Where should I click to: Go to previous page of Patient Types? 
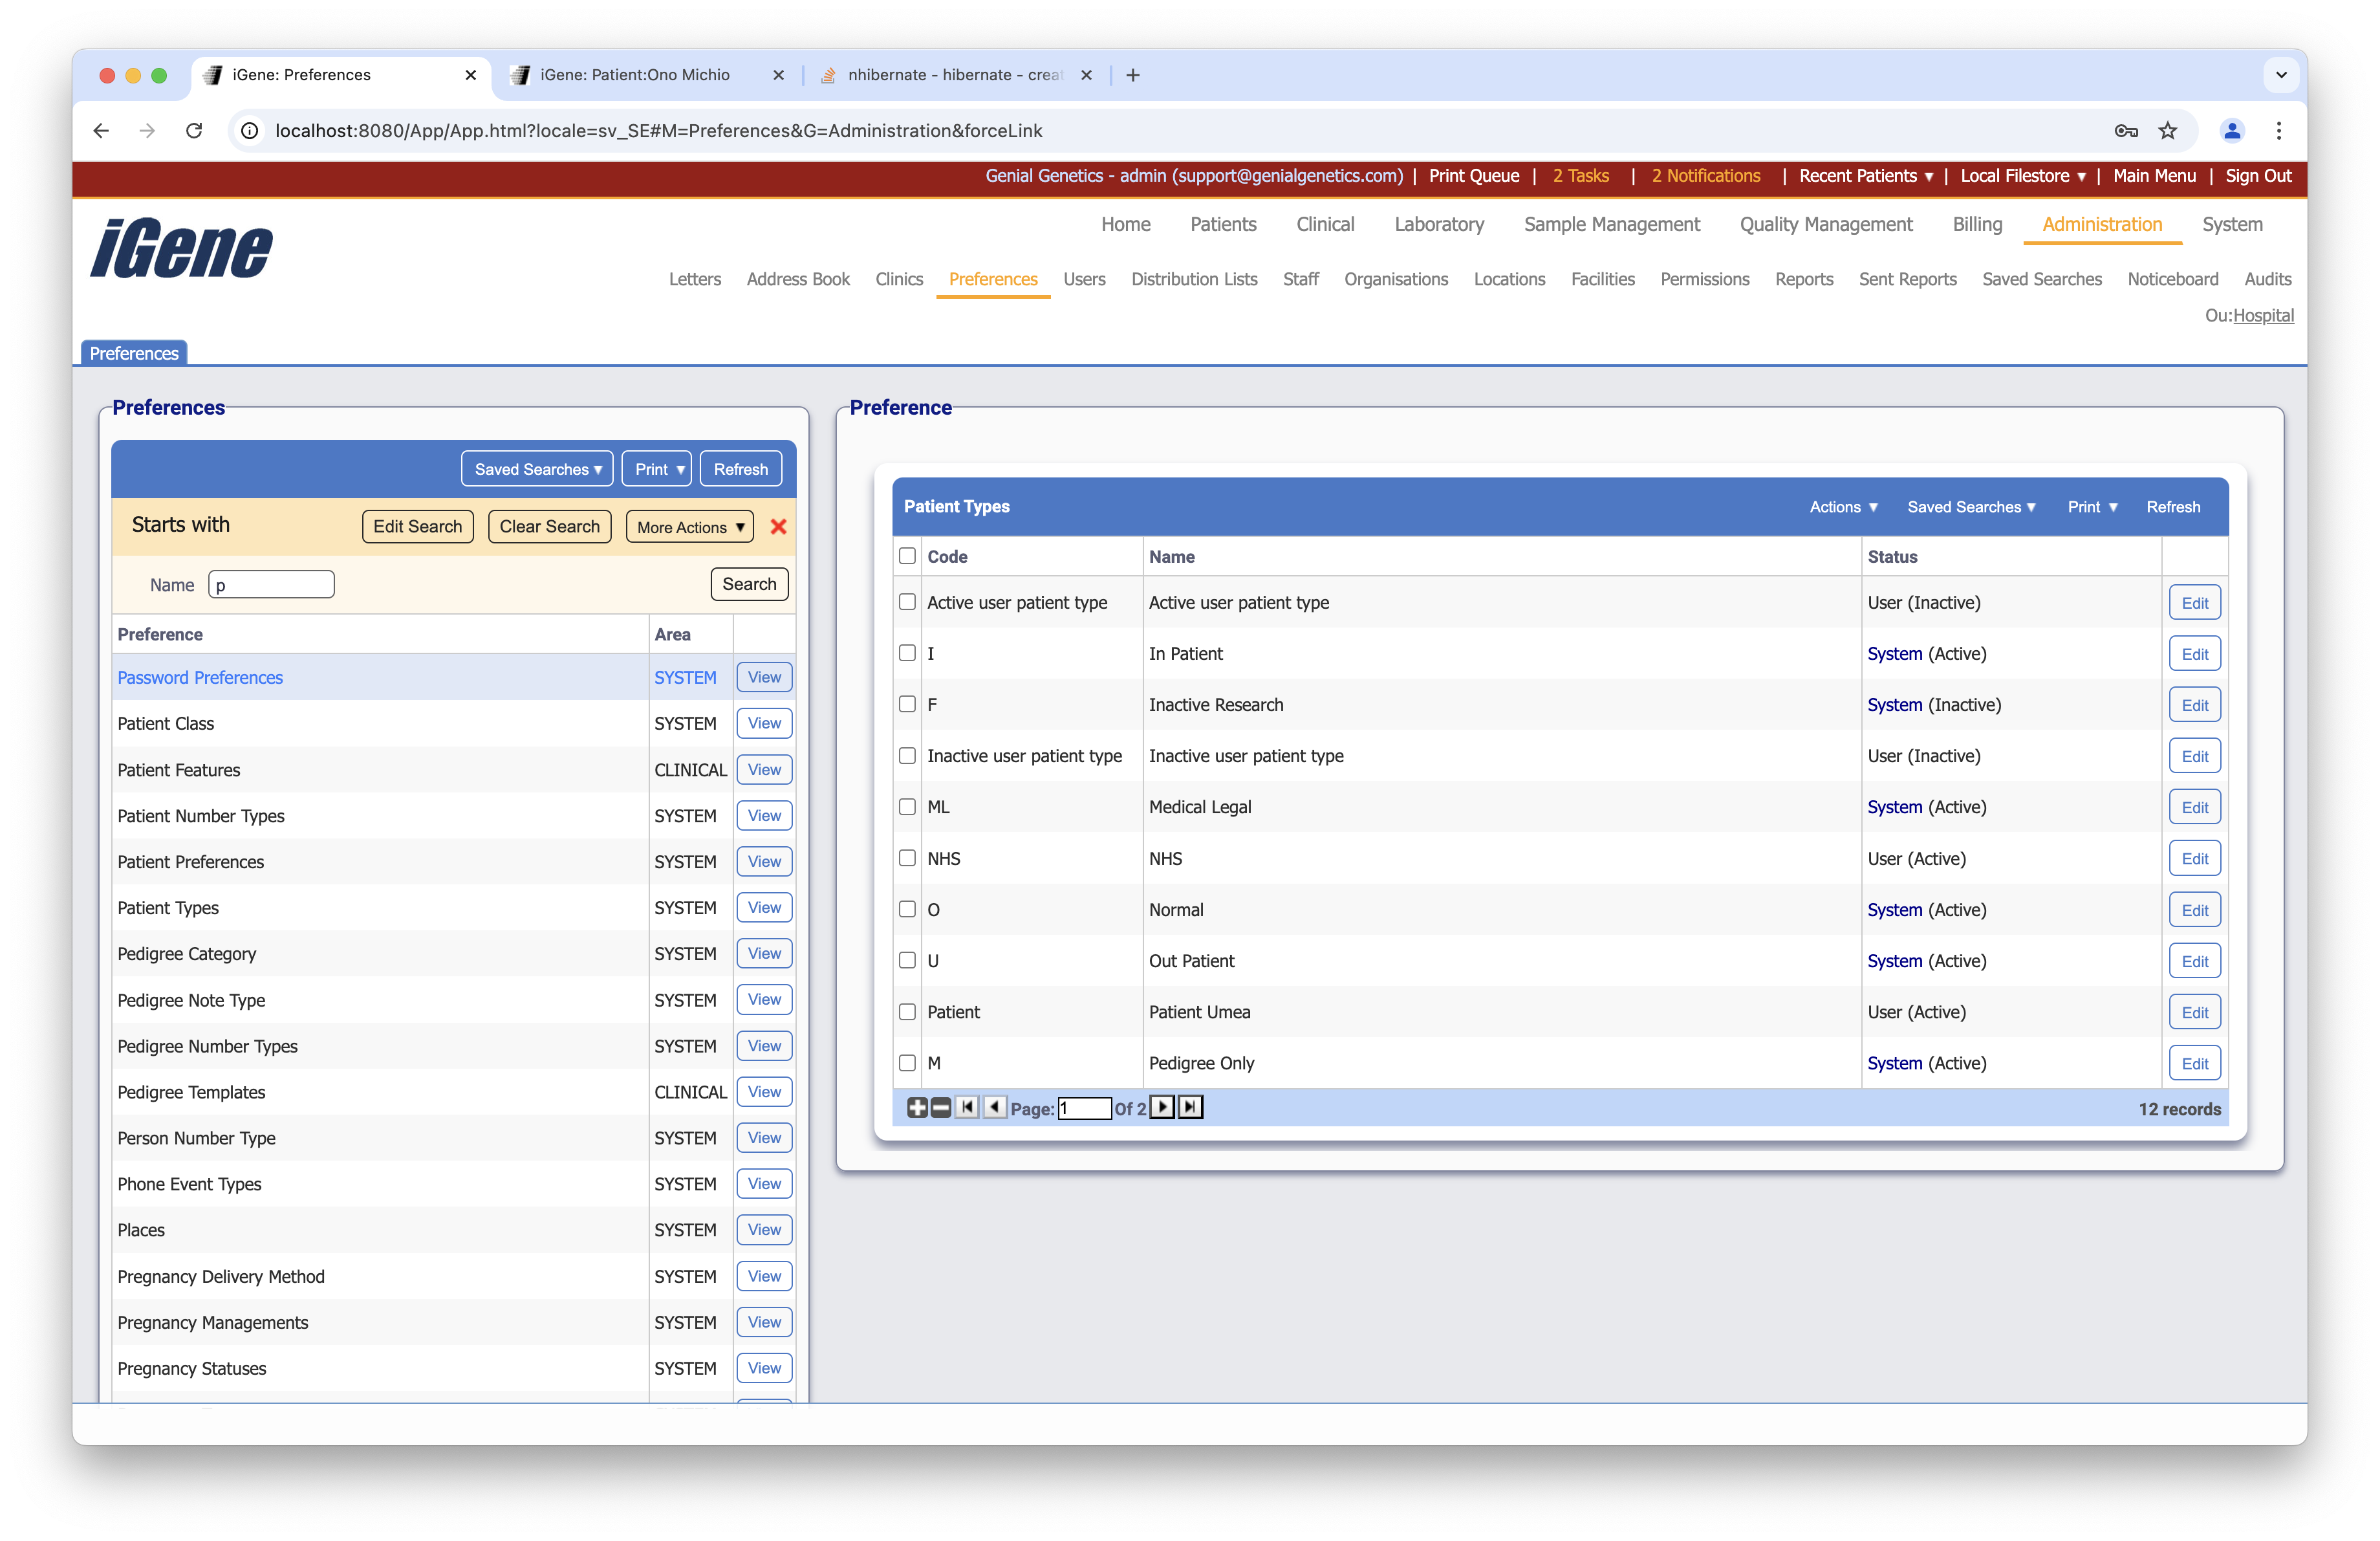click(994, 1107)
